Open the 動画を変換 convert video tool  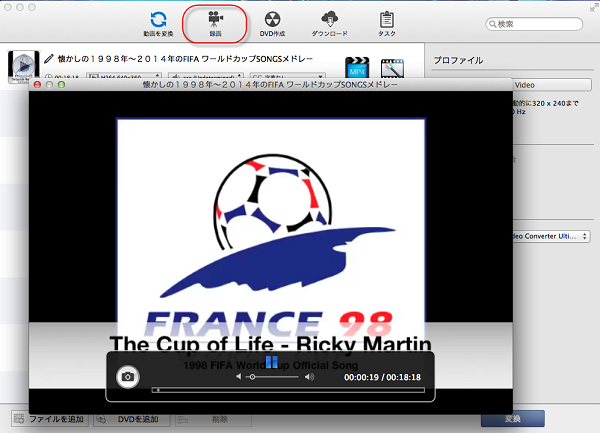tap(158, 24)
